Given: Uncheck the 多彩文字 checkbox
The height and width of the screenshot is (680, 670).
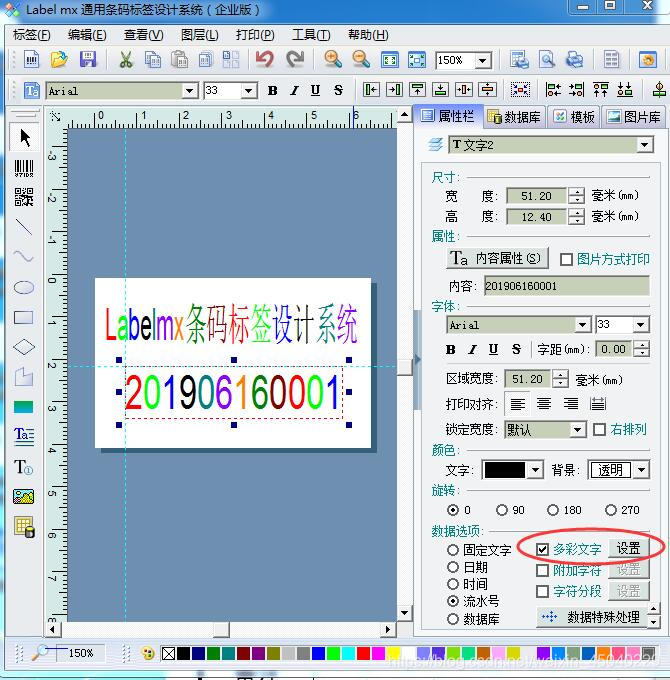Looking at the screenshot, I should [x=542, y=549].
